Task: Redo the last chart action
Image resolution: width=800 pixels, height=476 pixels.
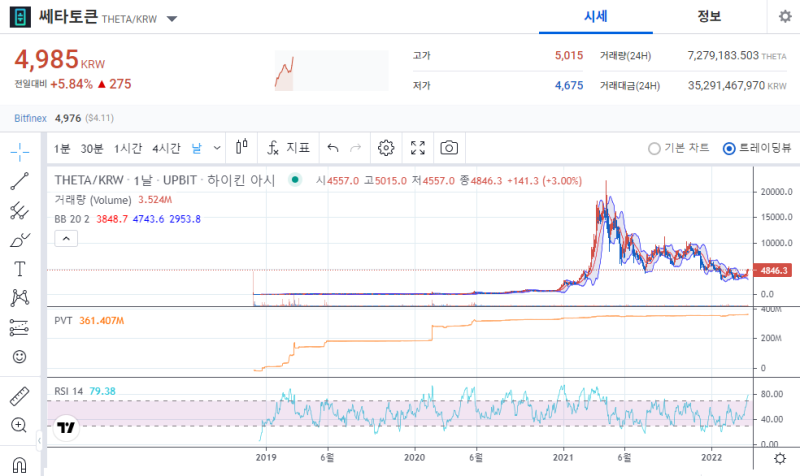Action: pyautogui.click(x=356, y=148)
